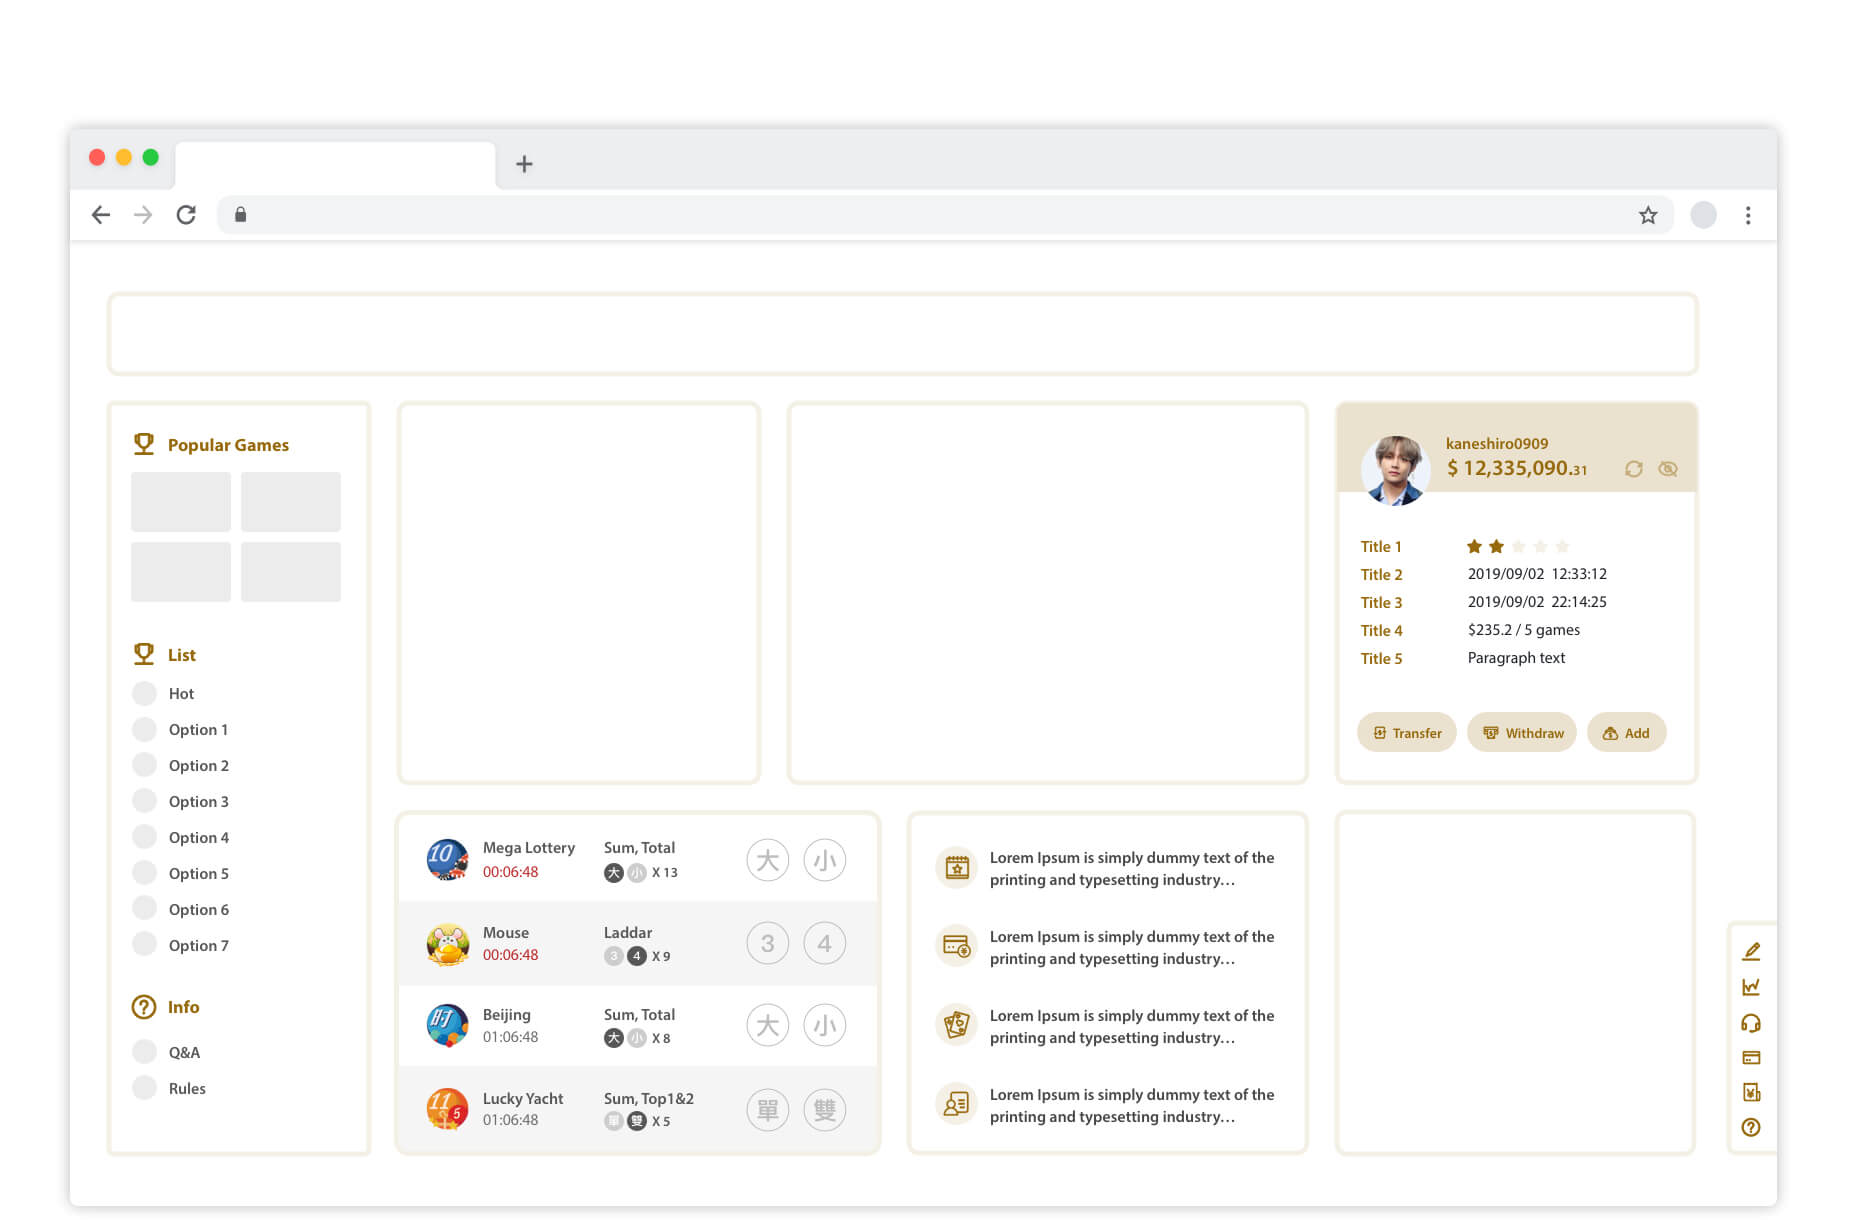Viewport: 1854px width, 1220px height.
Task: Refresh the account balance icon
Action: tap(1634, 469)
